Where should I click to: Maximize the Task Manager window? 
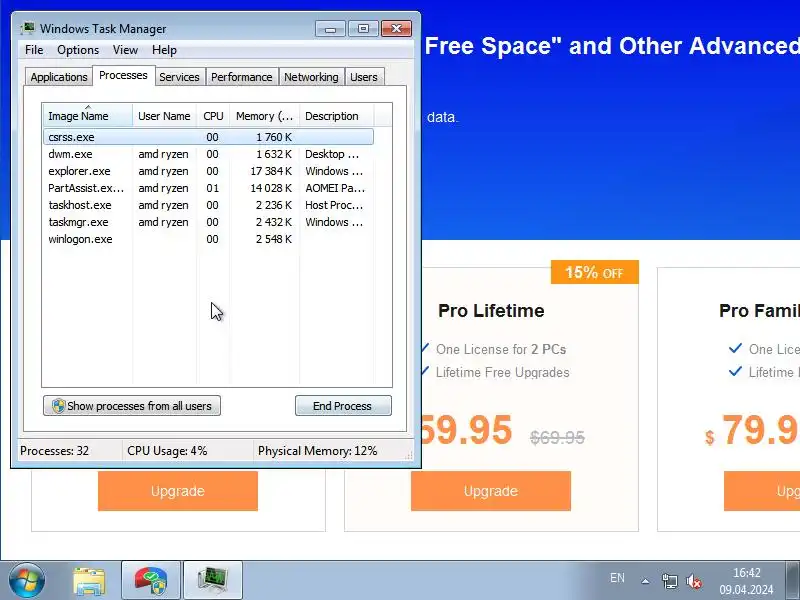(363, 29)
